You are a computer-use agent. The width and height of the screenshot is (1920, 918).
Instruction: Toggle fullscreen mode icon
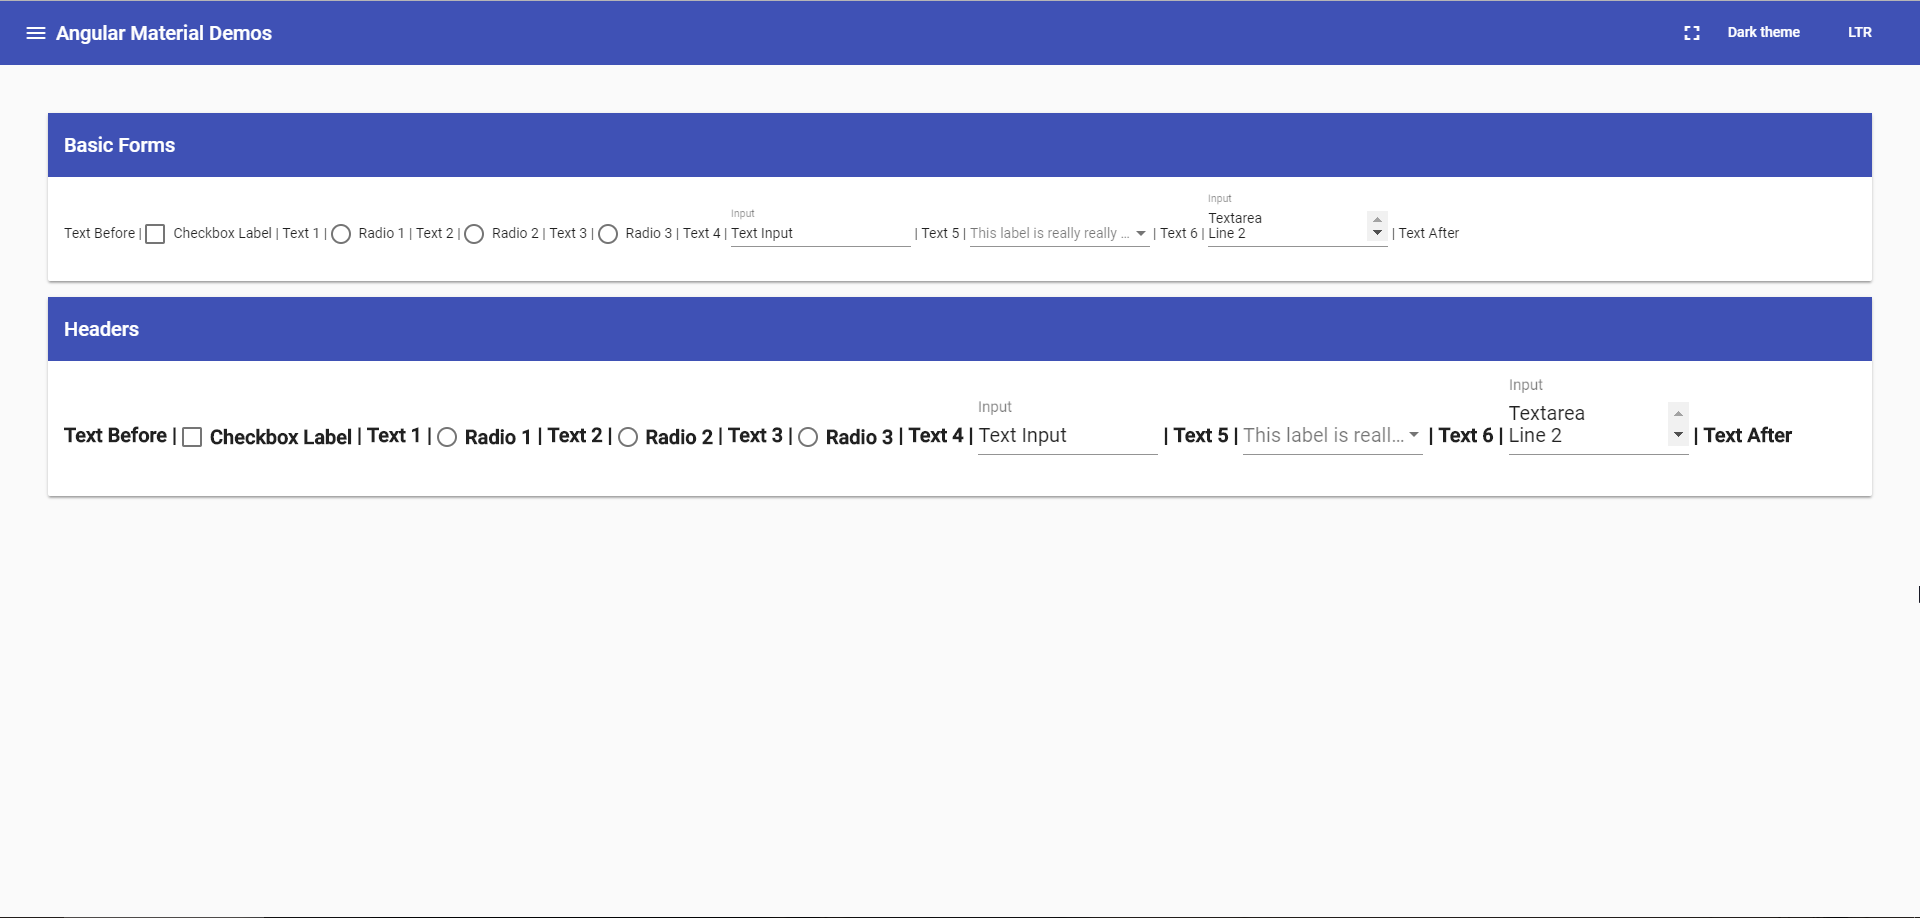[x=1692, y=33]
